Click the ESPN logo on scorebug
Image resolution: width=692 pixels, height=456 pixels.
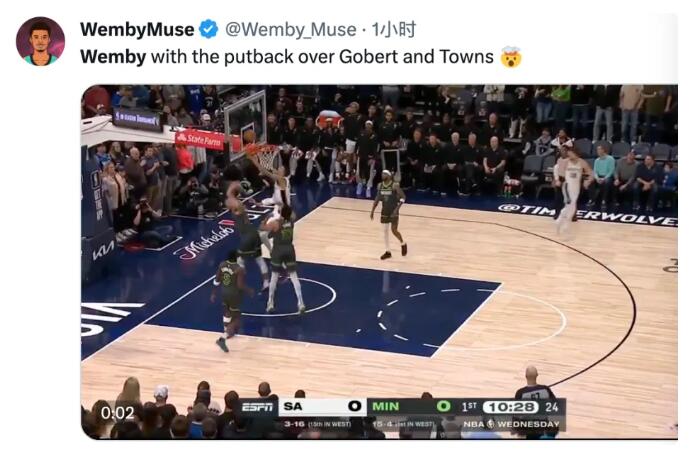click(258, 407)
